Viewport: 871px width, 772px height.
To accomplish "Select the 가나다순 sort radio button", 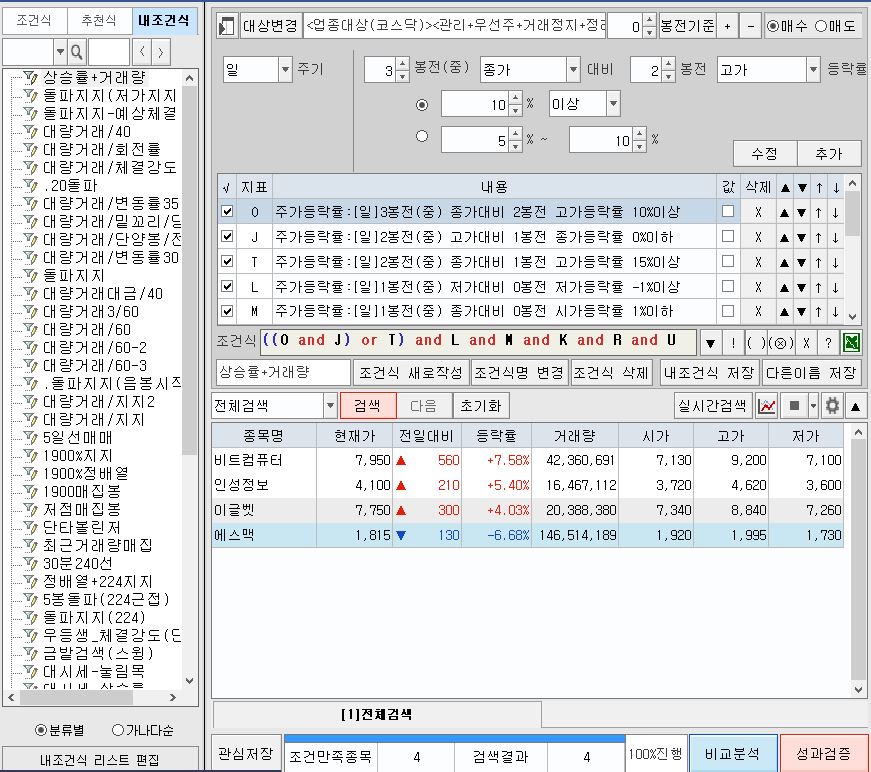I will (119, 730).
